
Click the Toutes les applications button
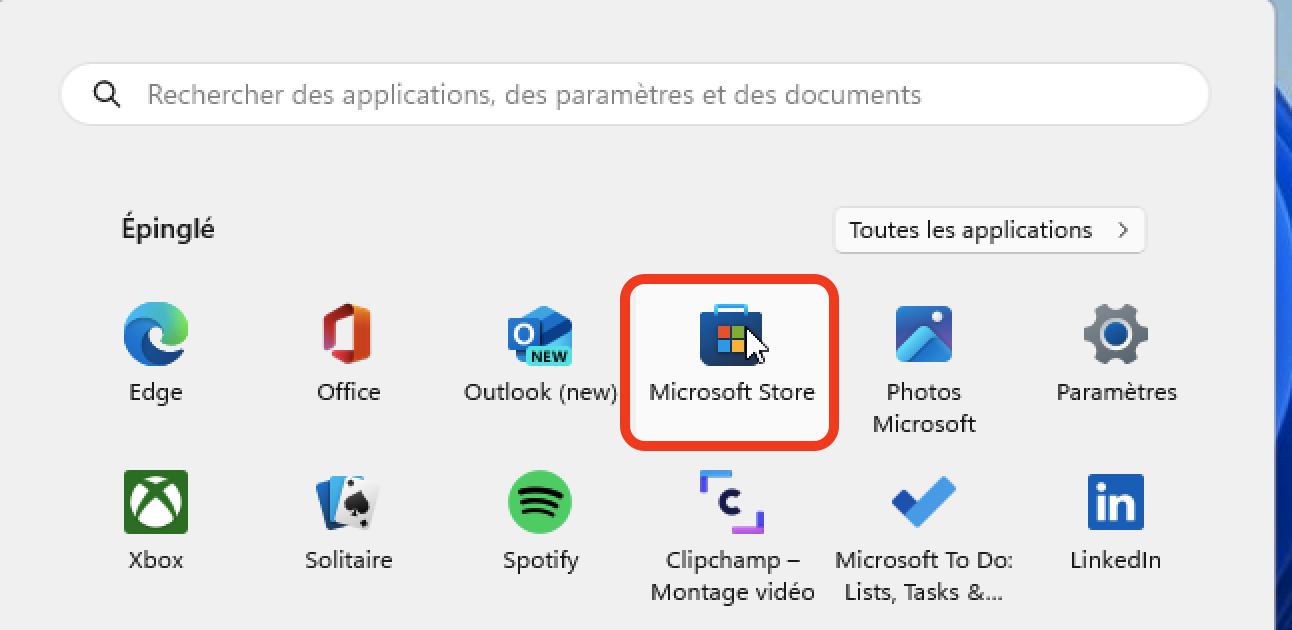990,230
